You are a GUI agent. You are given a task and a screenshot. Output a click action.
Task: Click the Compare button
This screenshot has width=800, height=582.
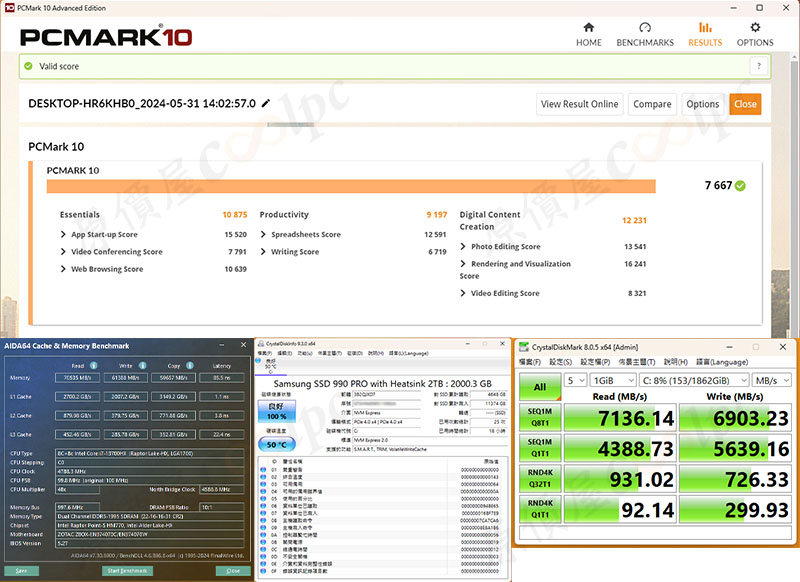[x=652, y=104]
